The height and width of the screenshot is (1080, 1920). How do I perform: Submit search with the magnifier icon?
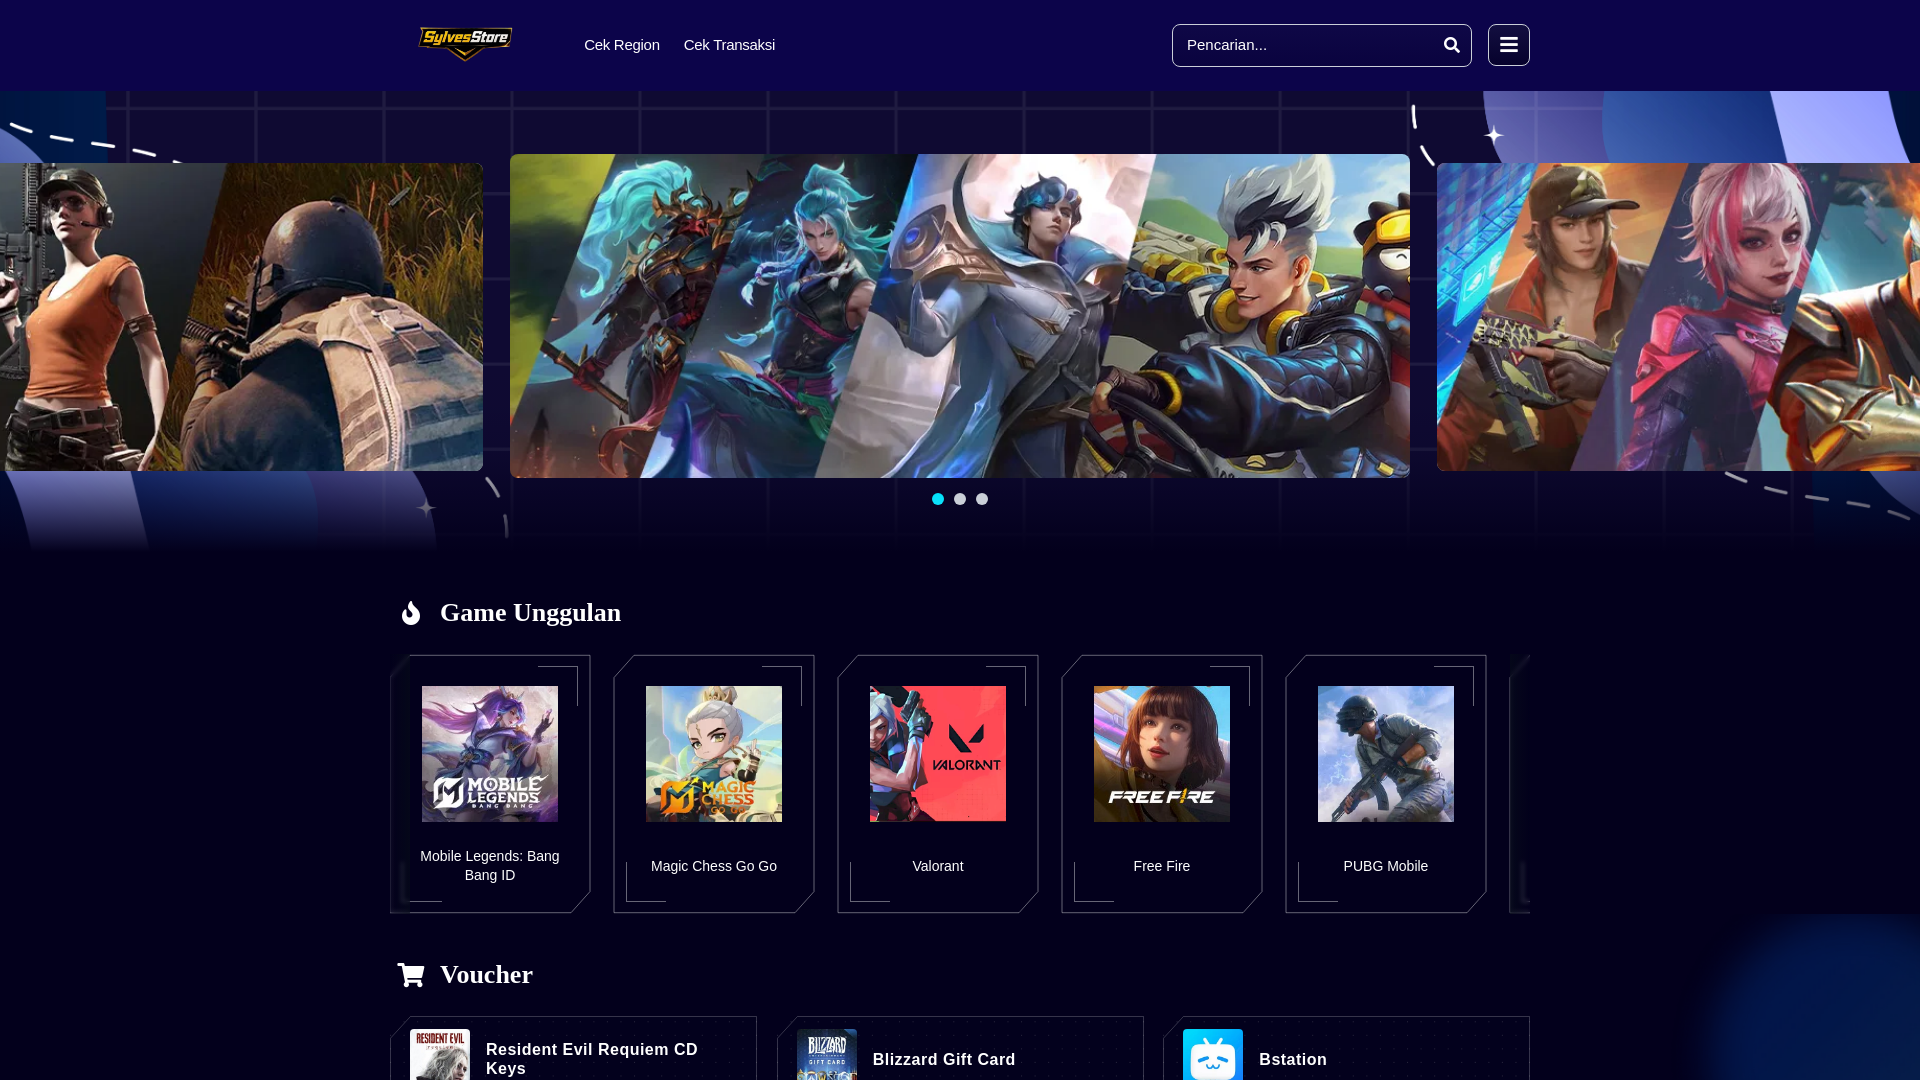(1452, 45)
